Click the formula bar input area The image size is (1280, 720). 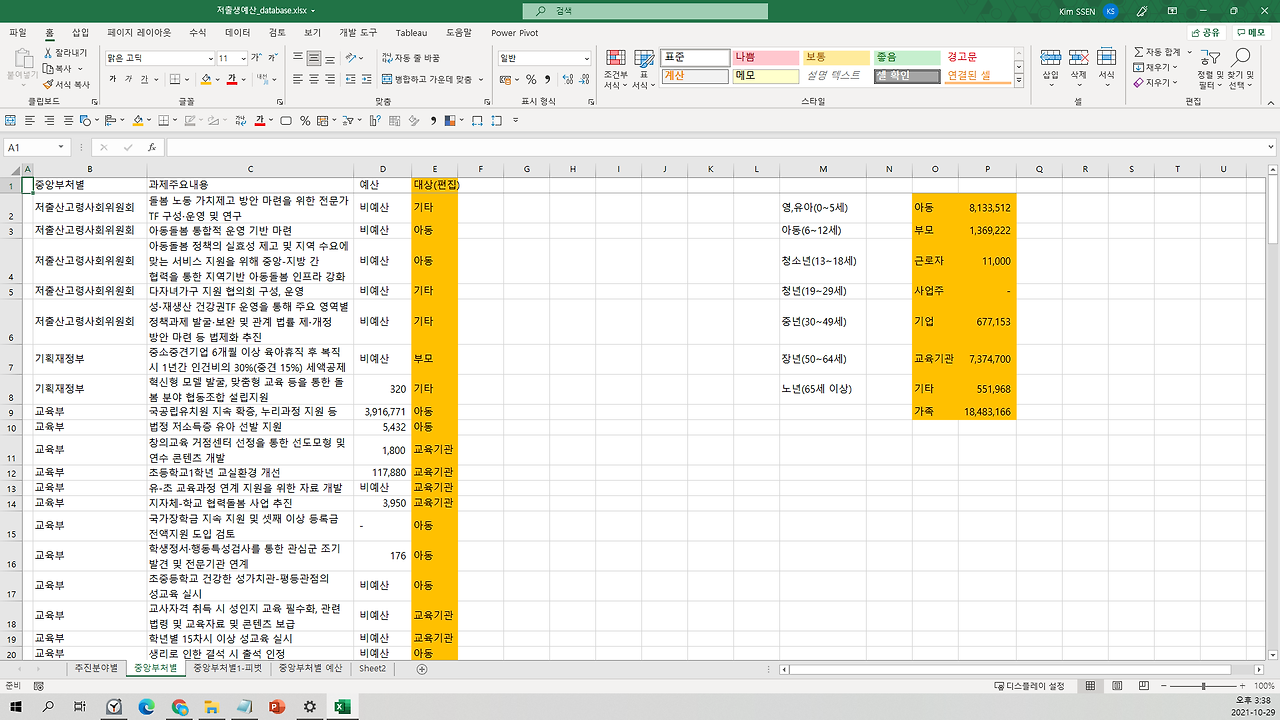point(715,147)
